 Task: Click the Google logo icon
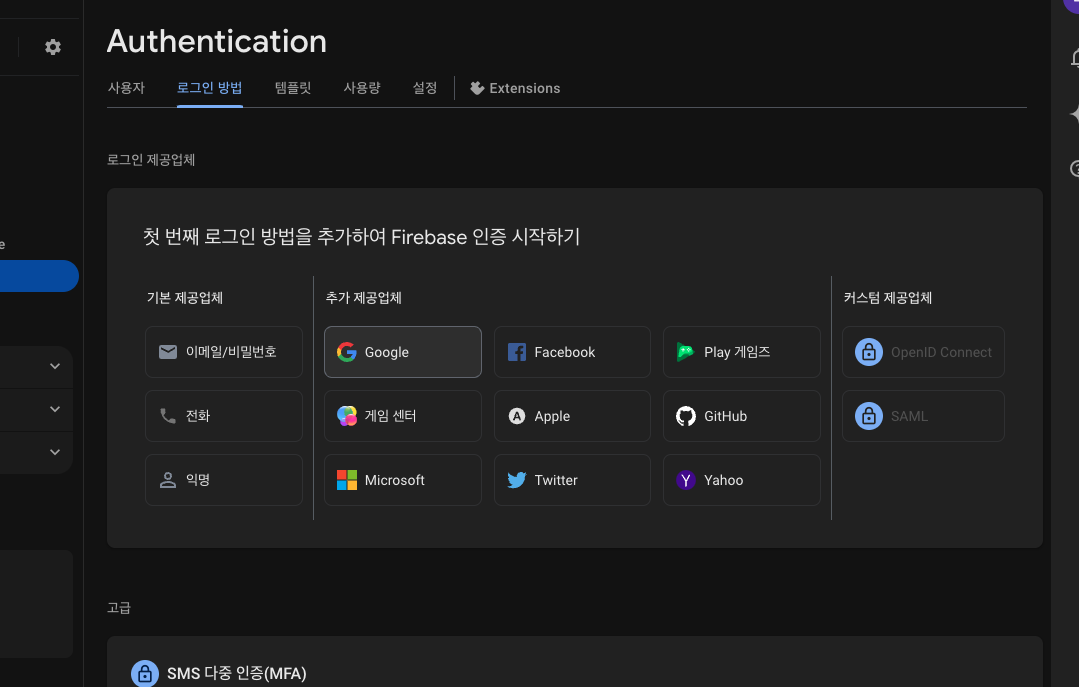347,352
